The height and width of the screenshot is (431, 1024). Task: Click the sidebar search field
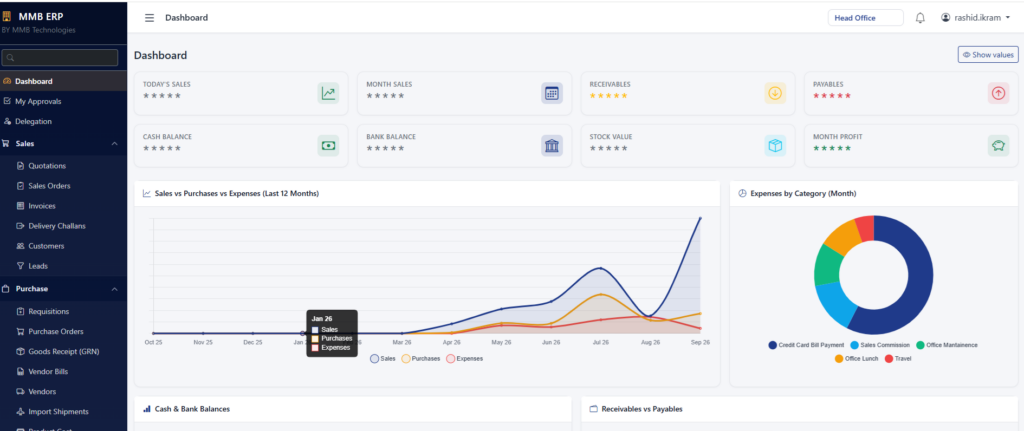pyautogui.click(x=60, y=57)
